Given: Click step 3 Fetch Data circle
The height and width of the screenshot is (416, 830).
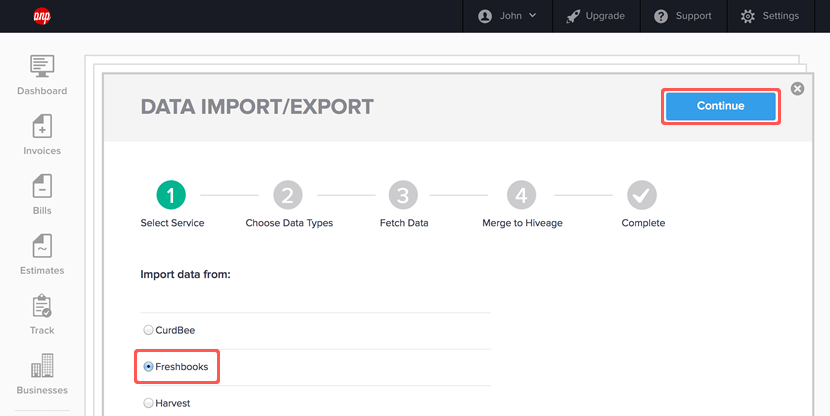Looking at the screenshot, I should (x=403, y=195).
